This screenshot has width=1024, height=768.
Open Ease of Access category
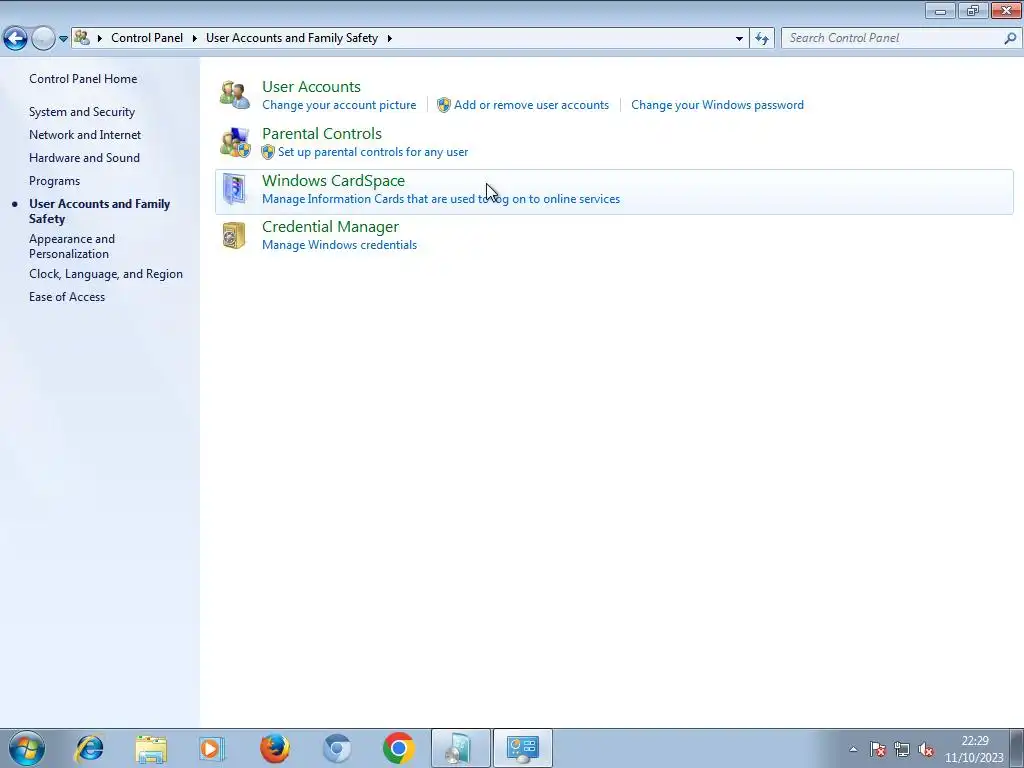click(x=67, y=296)
